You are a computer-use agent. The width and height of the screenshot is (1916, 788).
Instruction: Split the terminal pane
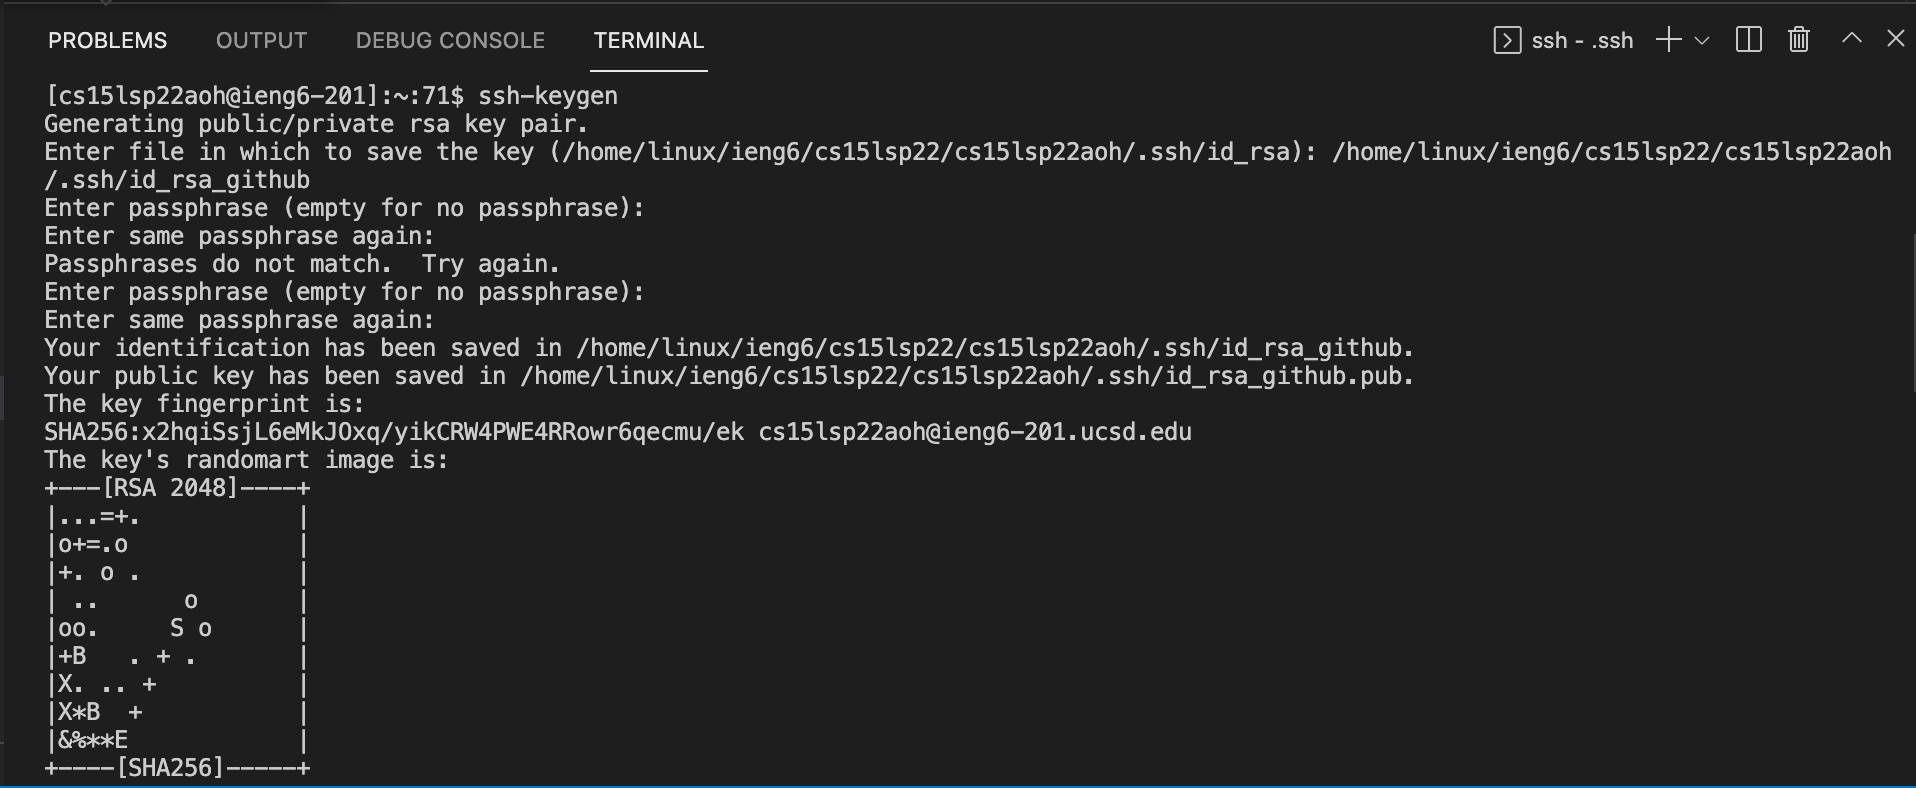pyautogui.click(x=1749, y=40)
